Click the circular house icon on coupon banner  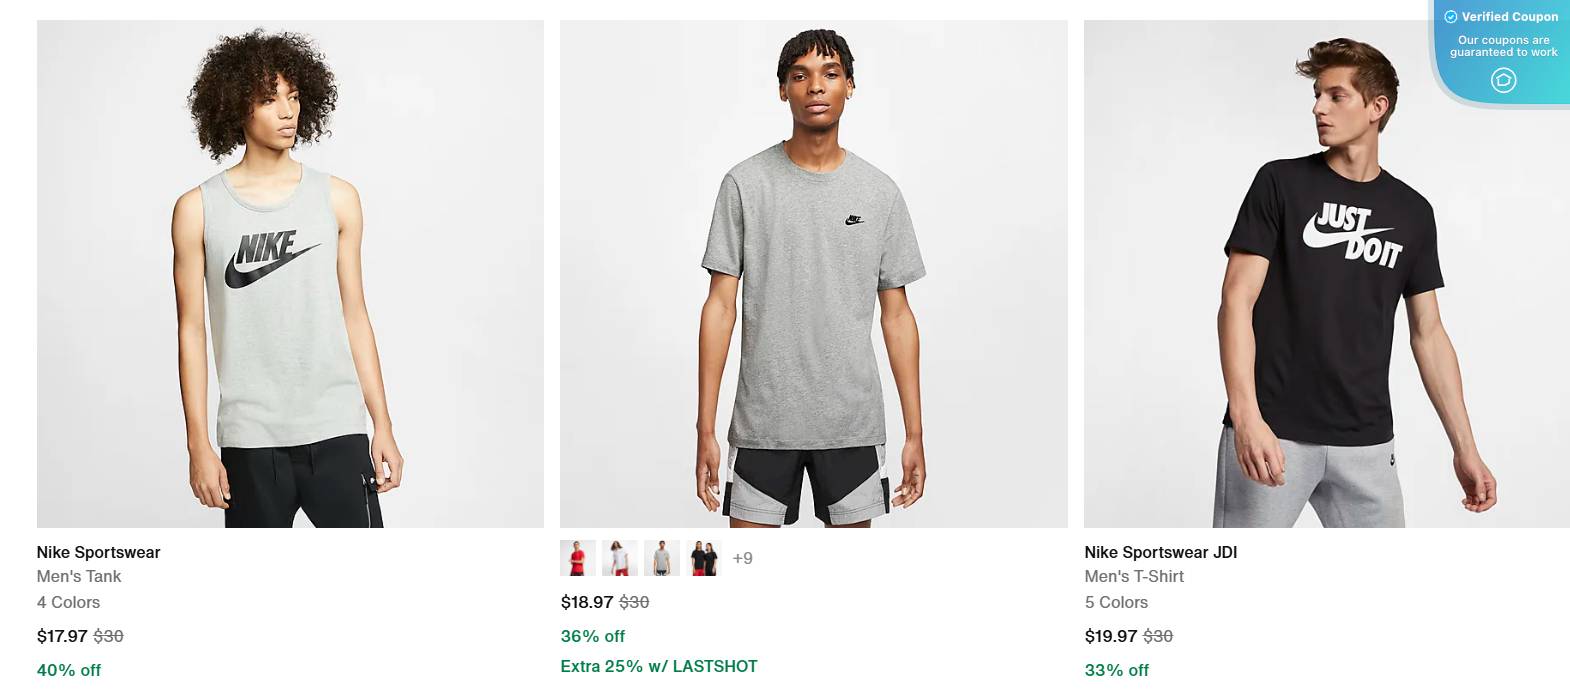(x=1503, y=81)
